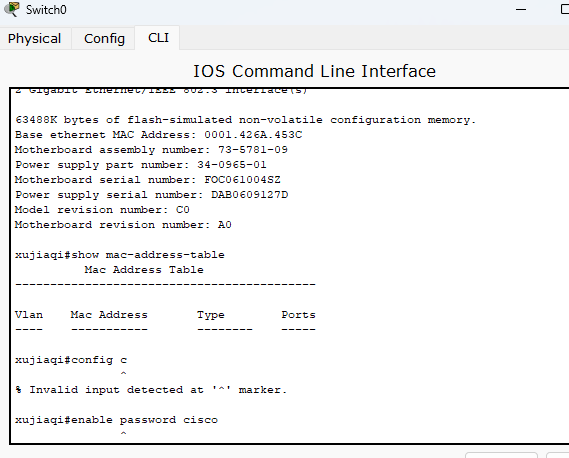Click the Motherboard assembly number line
Image resolution: width=569 pixels, height=458 pixels.
click(151, 150)
